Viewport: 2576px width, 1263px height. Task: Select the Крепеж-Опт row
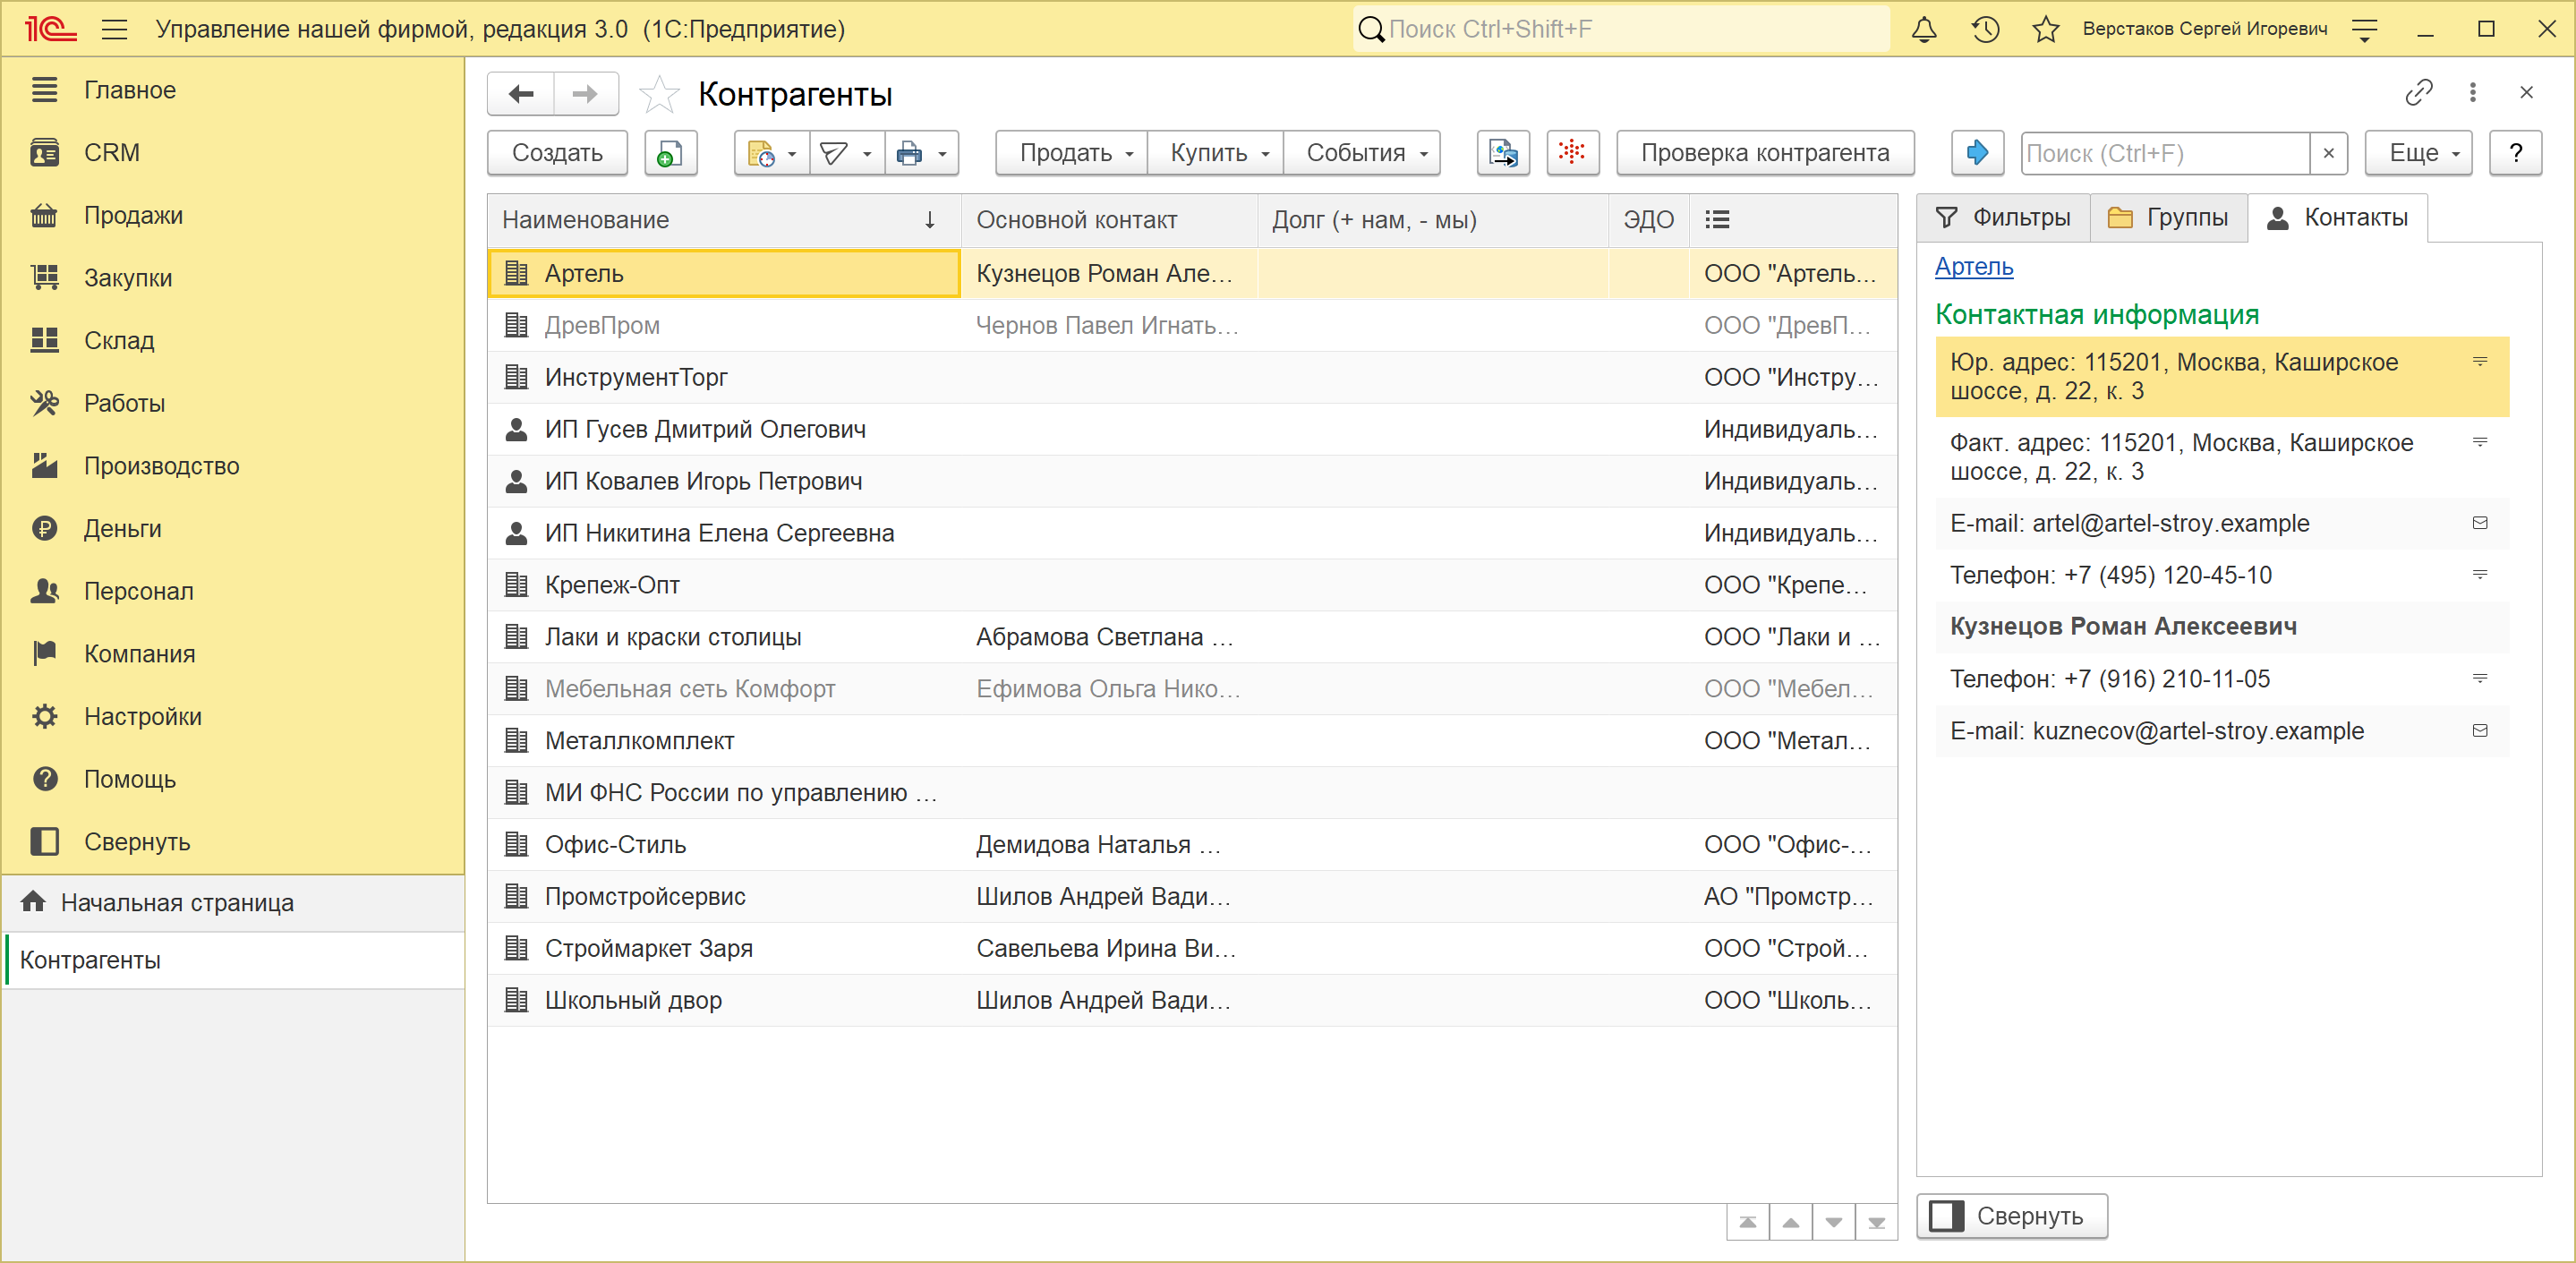1192,586
